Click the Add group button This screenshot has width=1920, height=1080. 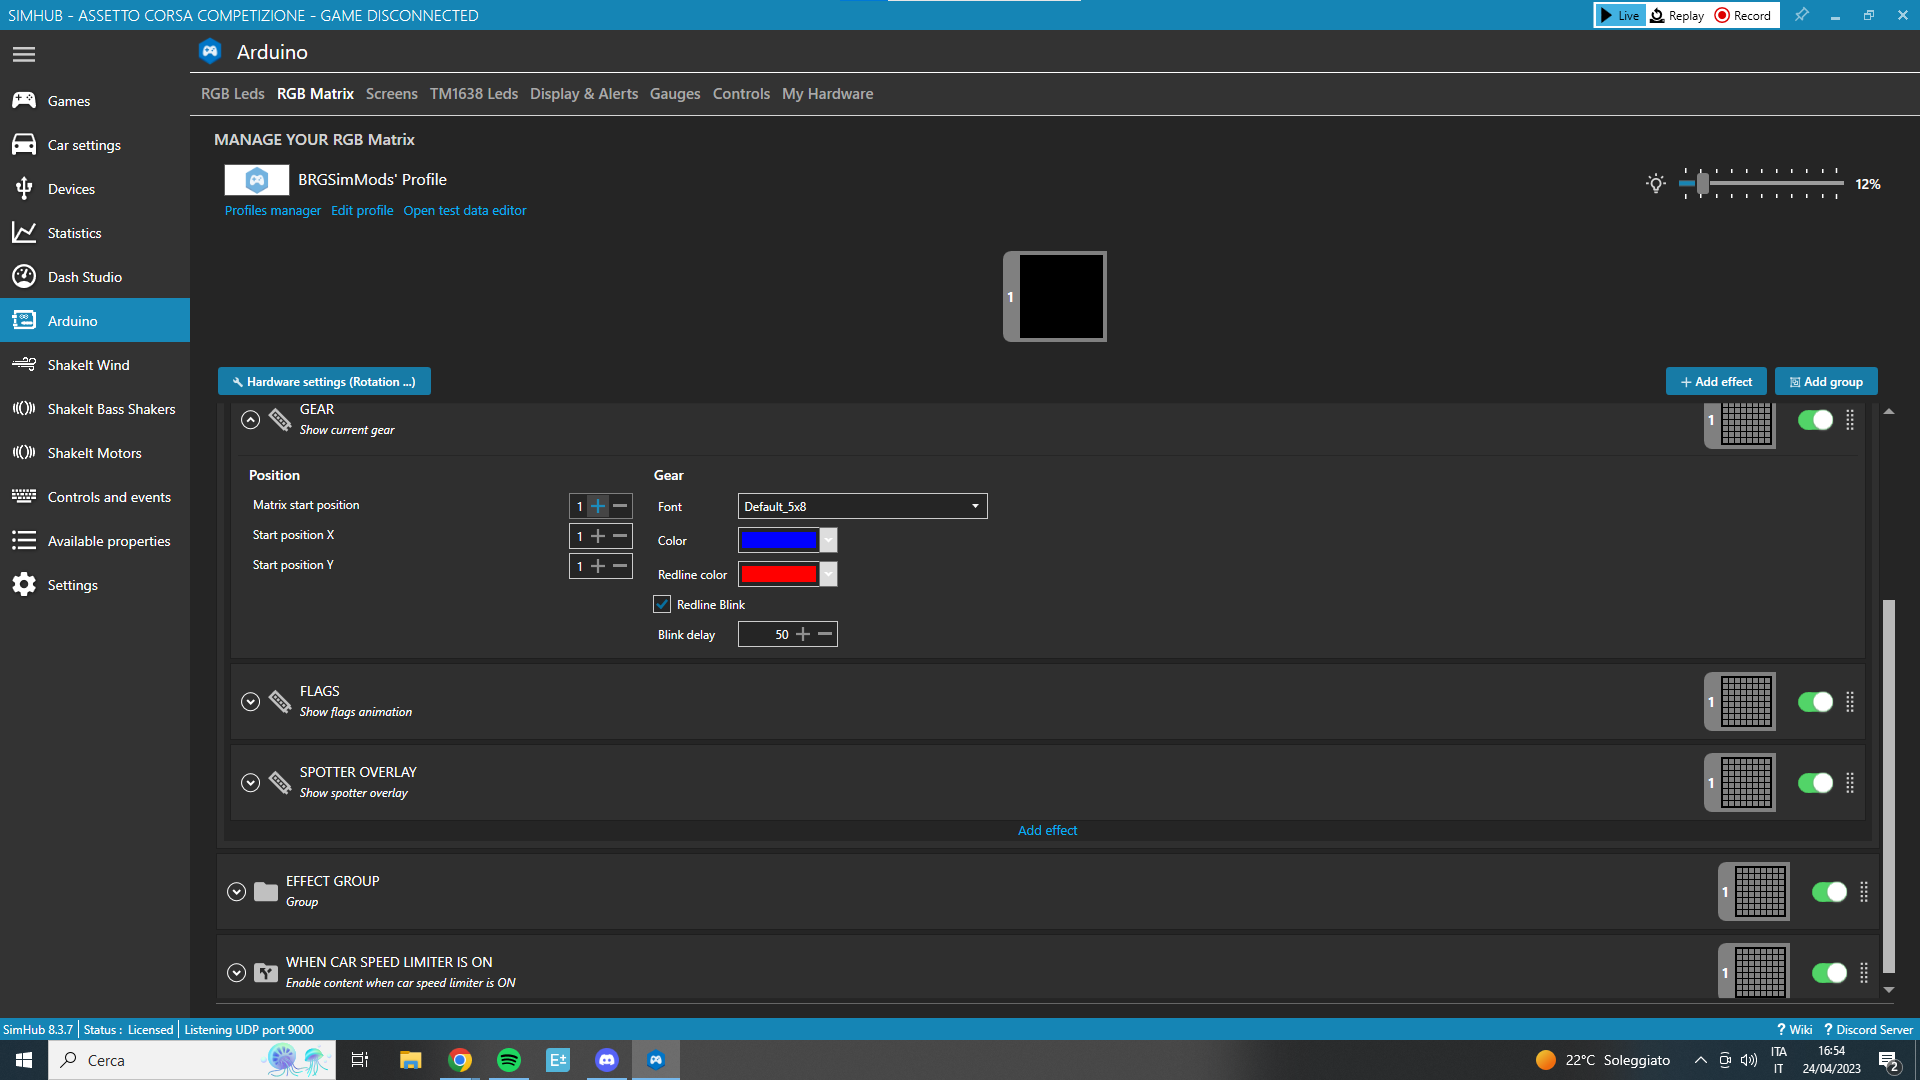pos(1826,381)
